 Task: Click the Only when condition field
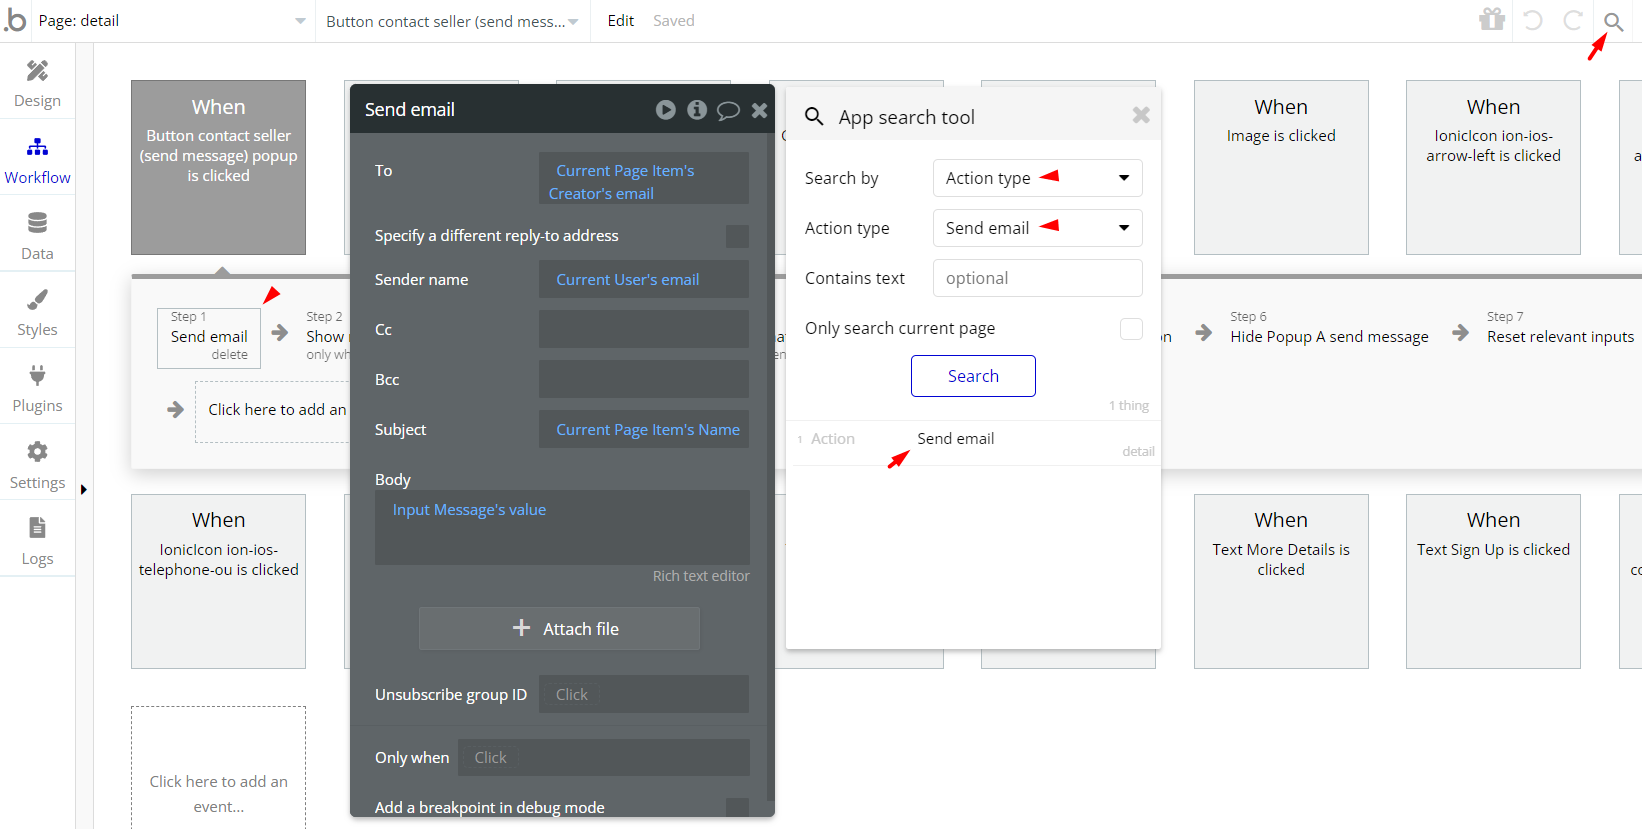tap(604, 757)
